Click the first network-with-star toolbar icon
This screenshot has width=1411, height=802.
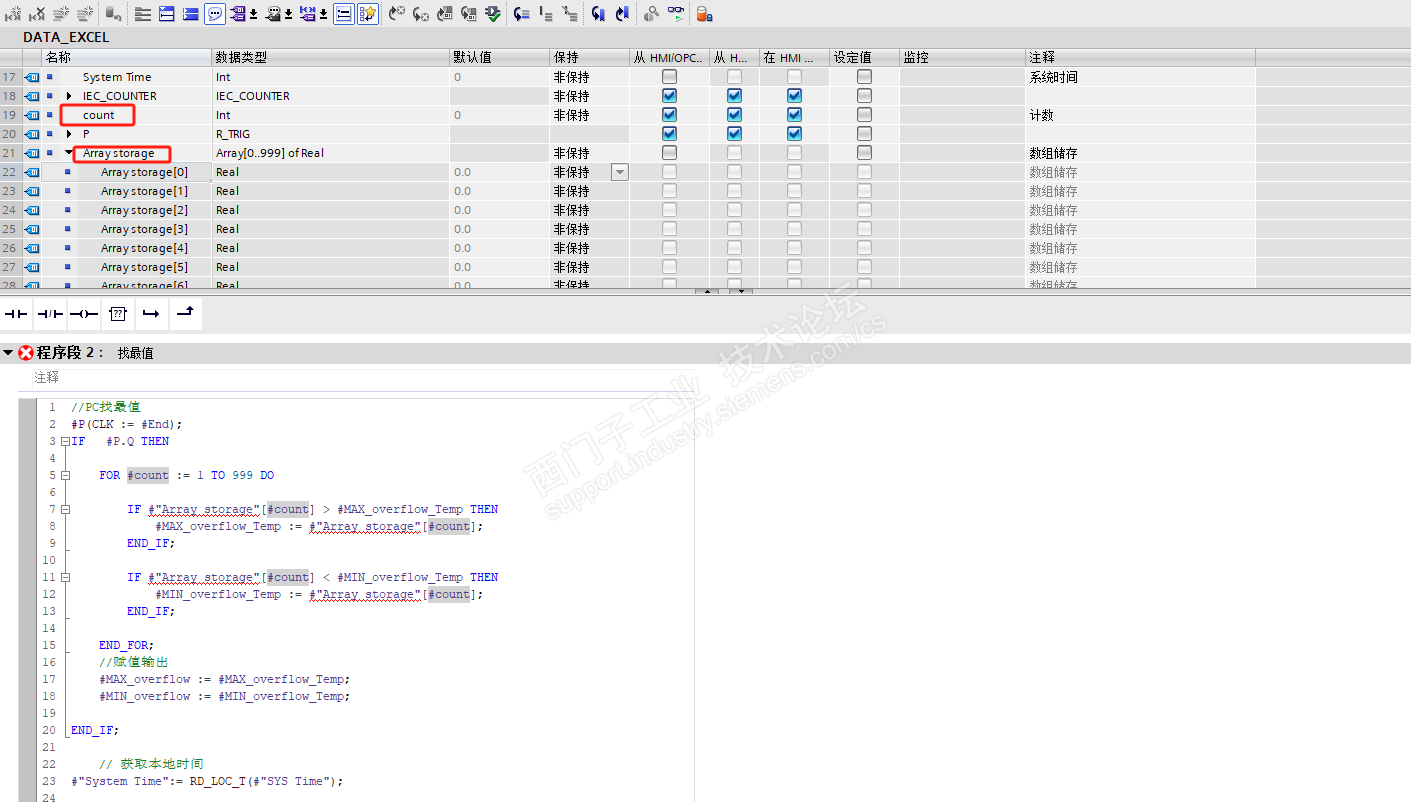pyautogui.click(x=13, y=14)
